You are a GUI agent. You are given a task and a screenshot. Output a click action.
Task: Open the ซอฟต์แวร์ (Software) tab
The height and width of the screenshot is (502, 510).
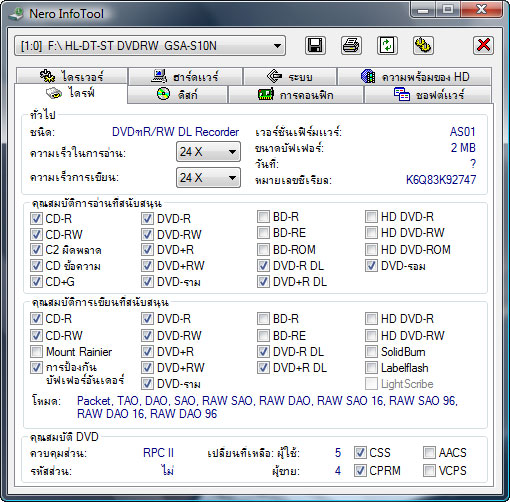click(428, 95)
